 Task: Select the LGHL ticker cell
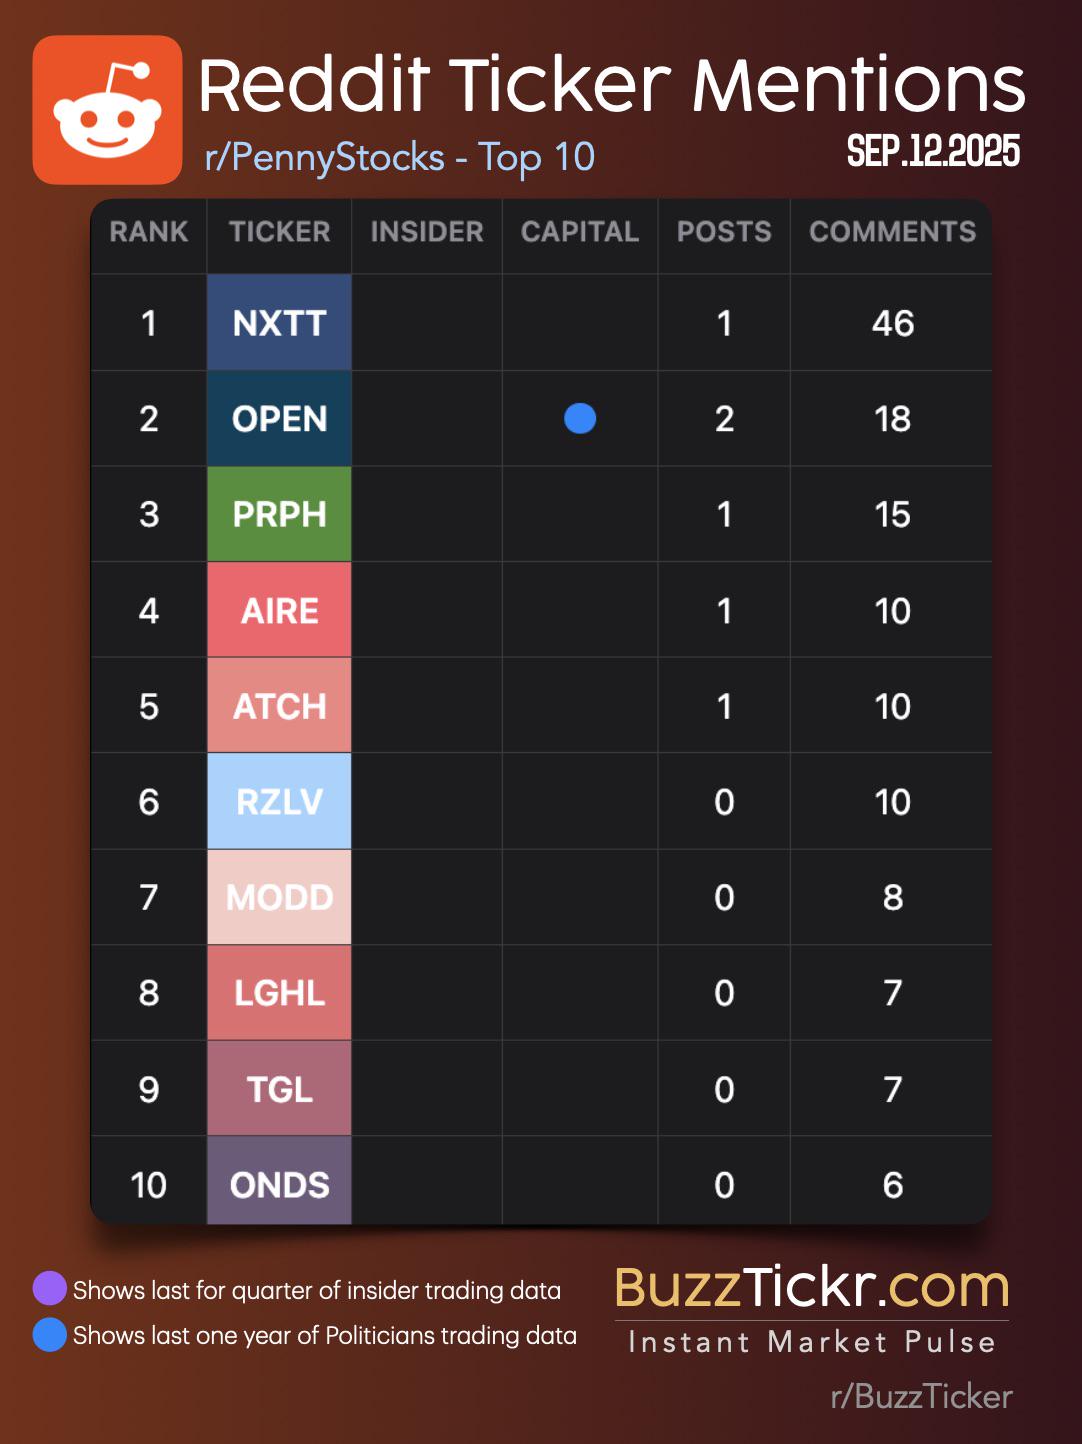point(279,993)
